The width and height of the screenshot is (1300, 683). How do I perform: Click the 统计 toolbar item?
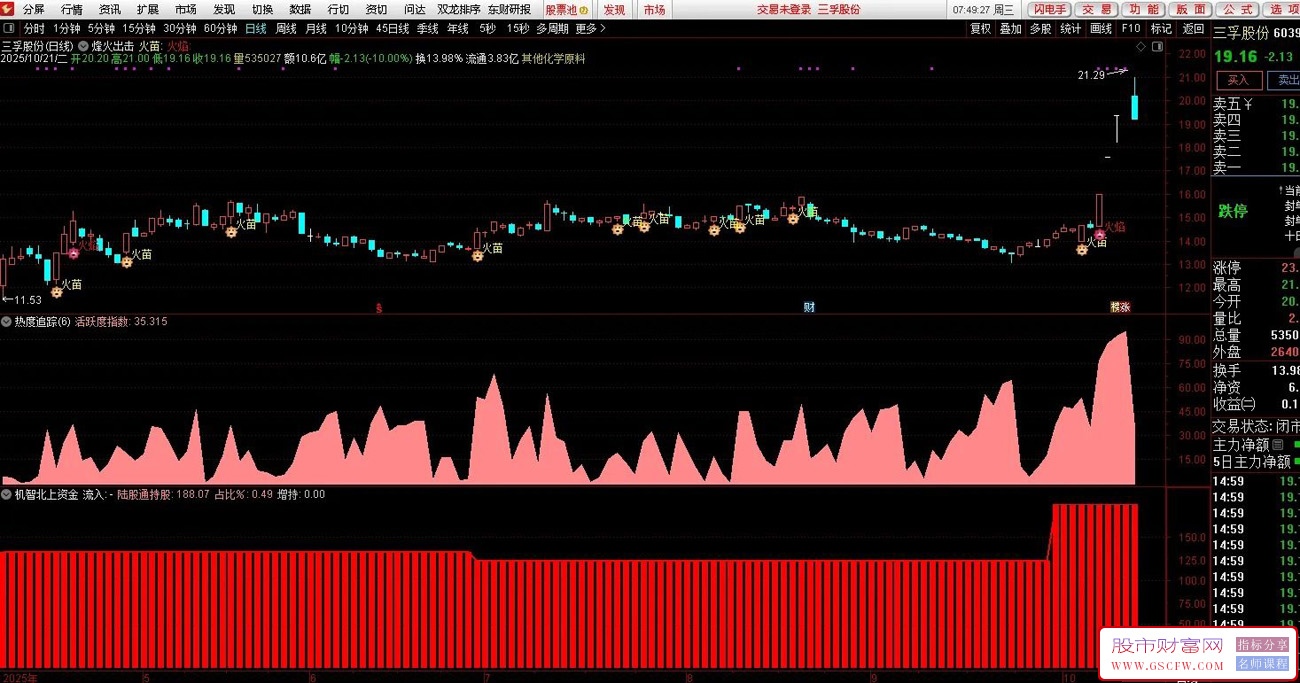(x=1070, y=29)
